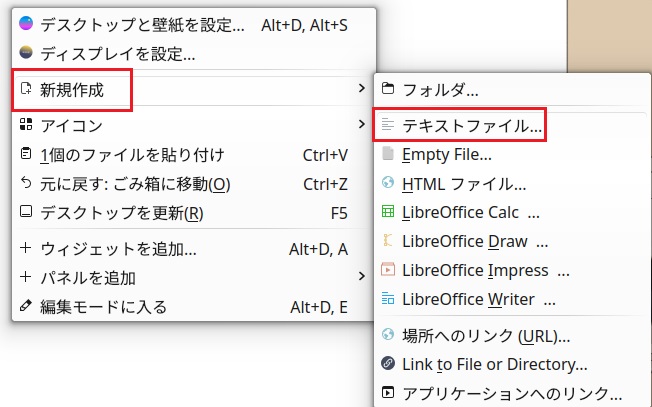Click the LibreOffice Draw icon
The image size is (652, 407).
click(388, 242)
